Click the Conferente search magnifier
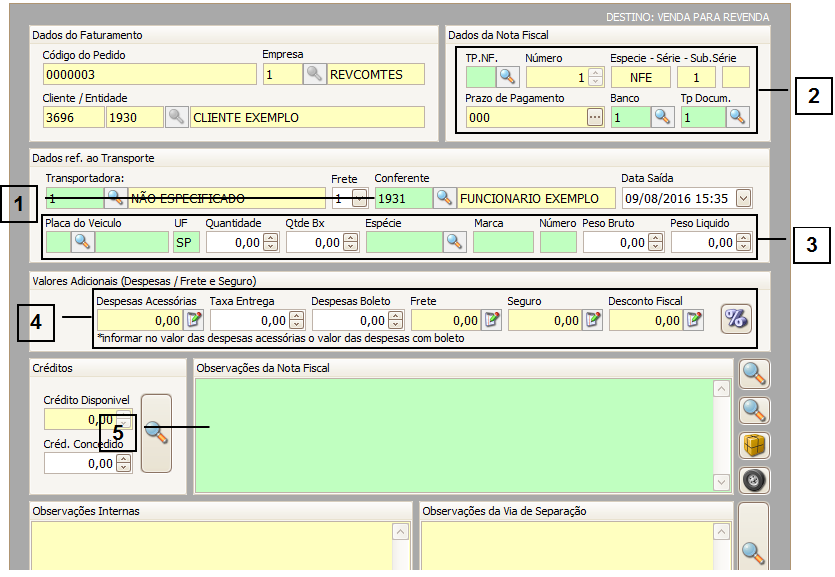Image resolution: width=835 pixels, height=577 pixels. [444, 198]
